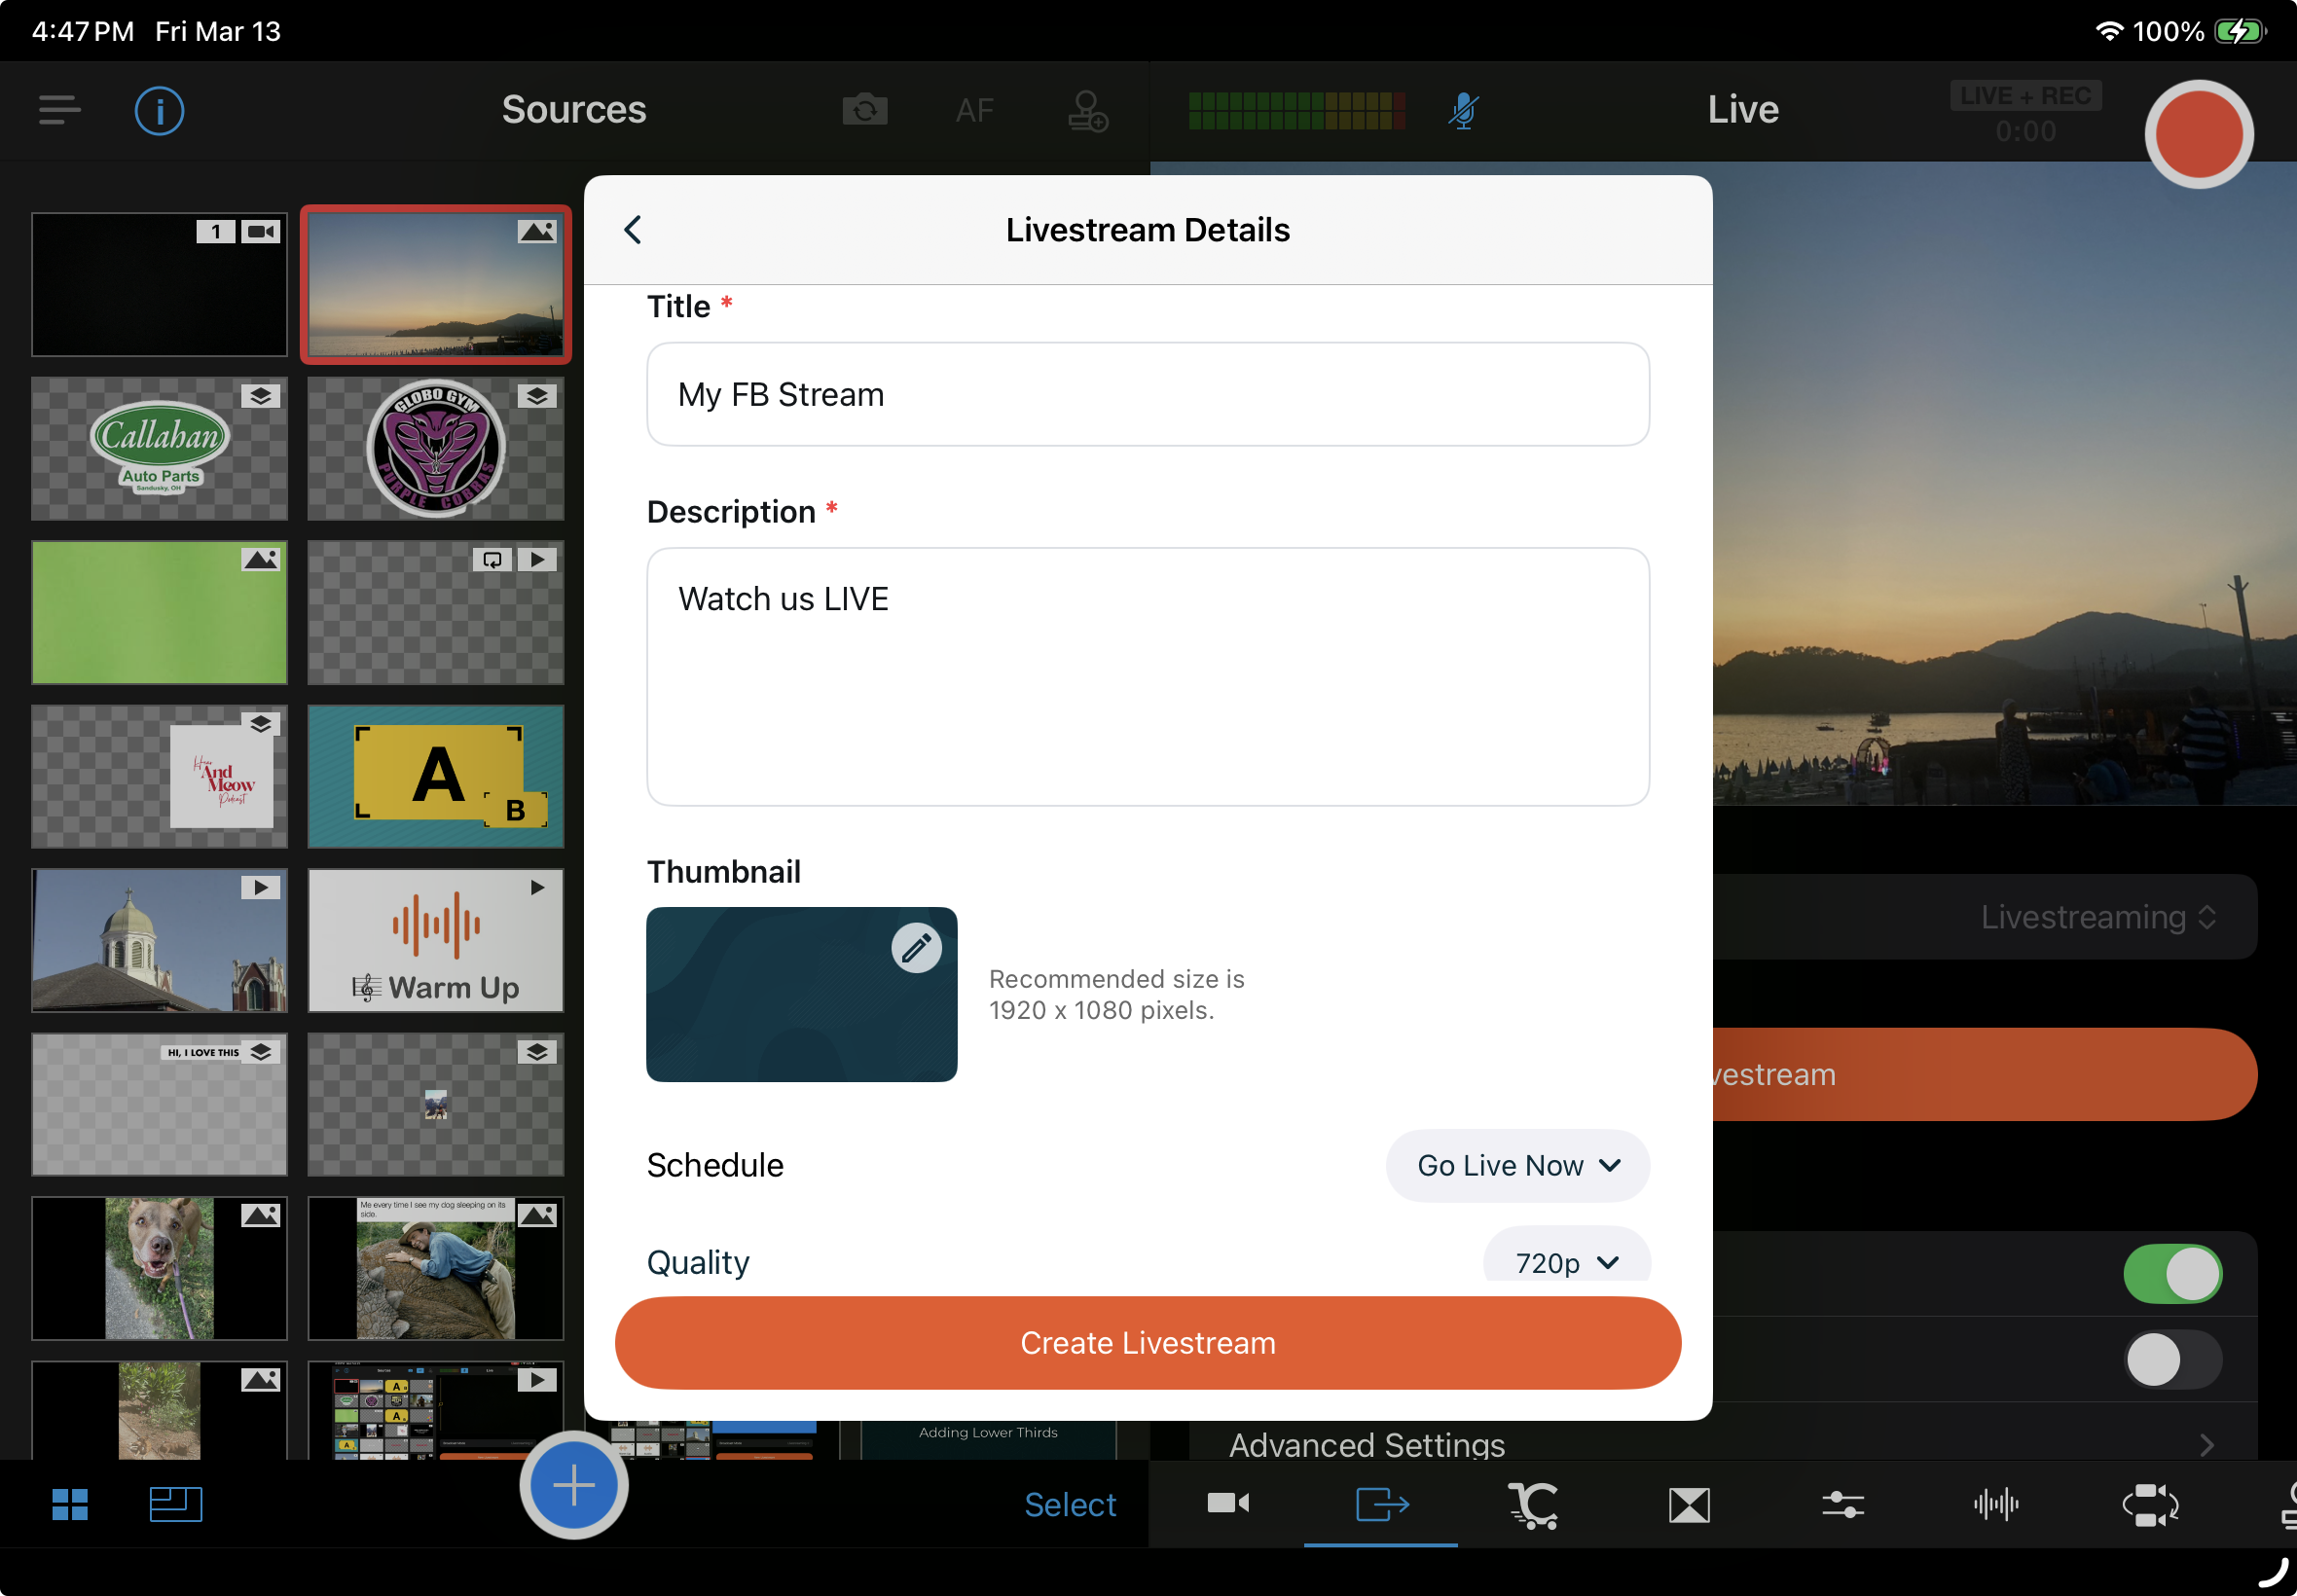This screenshot has width=2297, height=1596.
Task: Click the back chevron in Livestream Details
Action: [x=633, y=230]
